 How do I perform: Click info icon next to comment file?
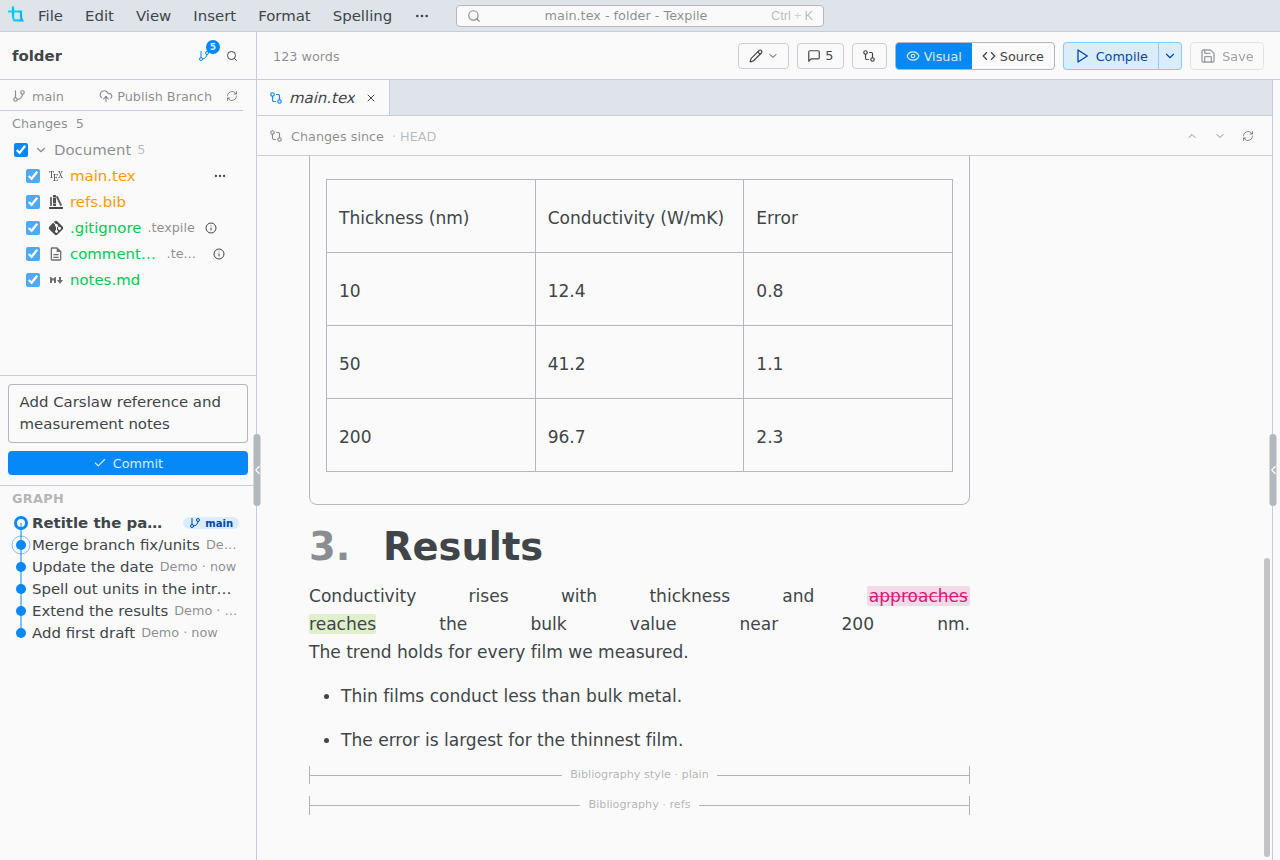click(219, 254)
